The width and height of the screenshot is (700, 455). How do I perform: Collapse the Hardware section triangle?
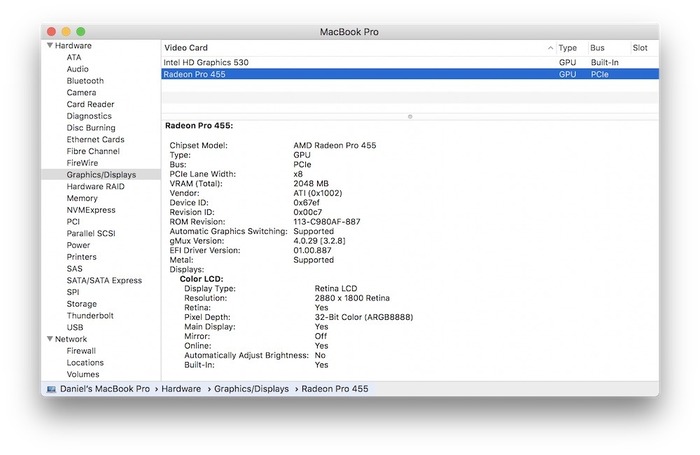[x=50, y=45]
